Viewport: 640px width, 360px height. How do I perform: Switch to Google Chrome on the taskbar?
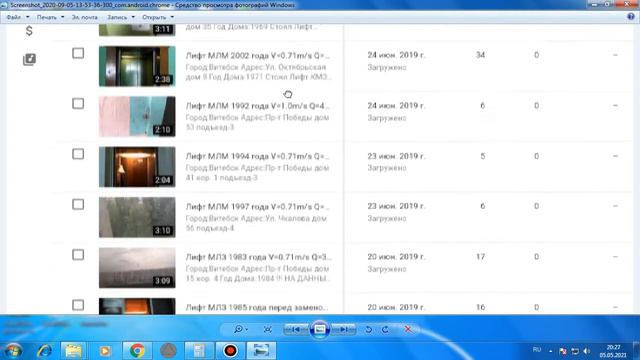pyautogui.click(x=137, y=351)
